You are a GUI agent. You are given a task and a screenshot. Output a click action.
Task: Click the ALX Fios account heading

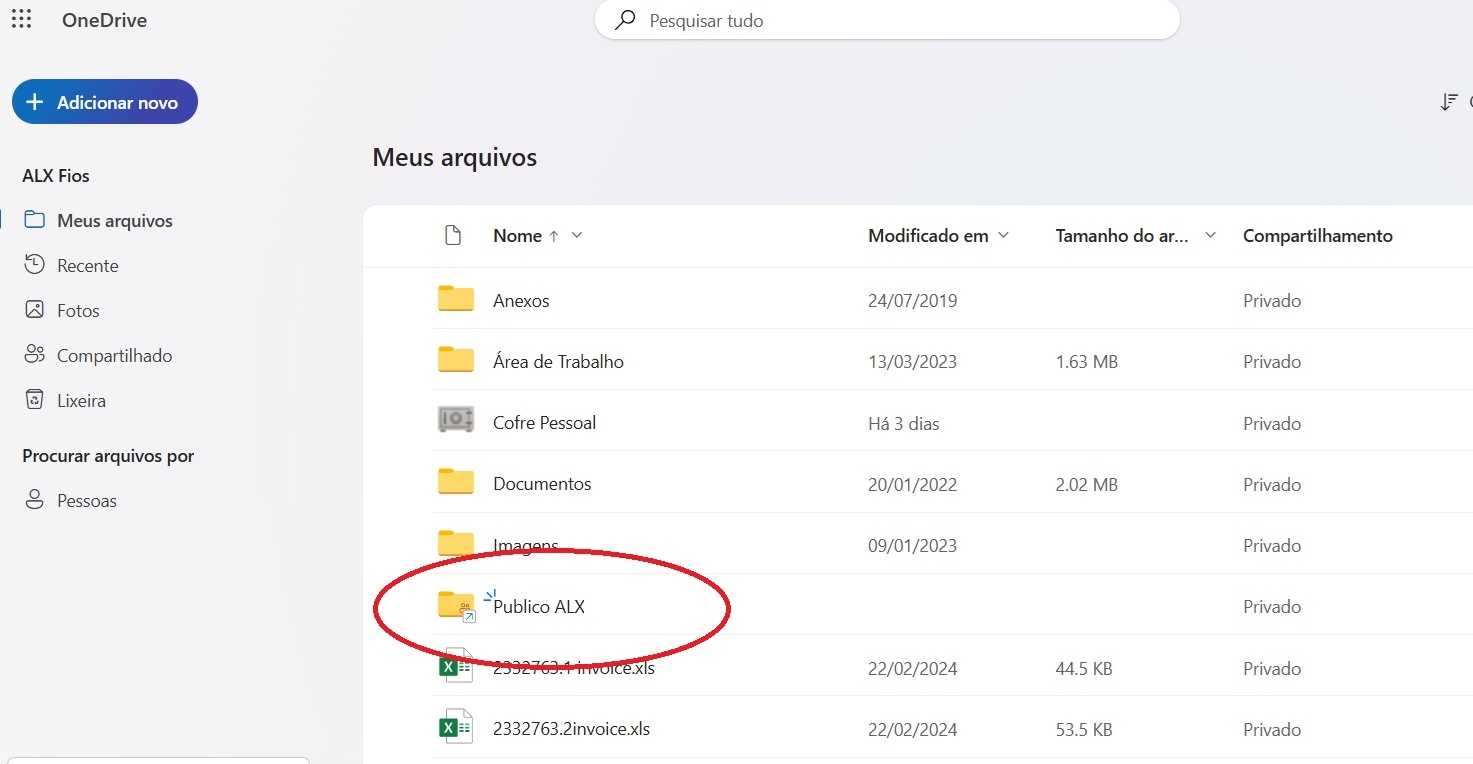click(56, 176)
